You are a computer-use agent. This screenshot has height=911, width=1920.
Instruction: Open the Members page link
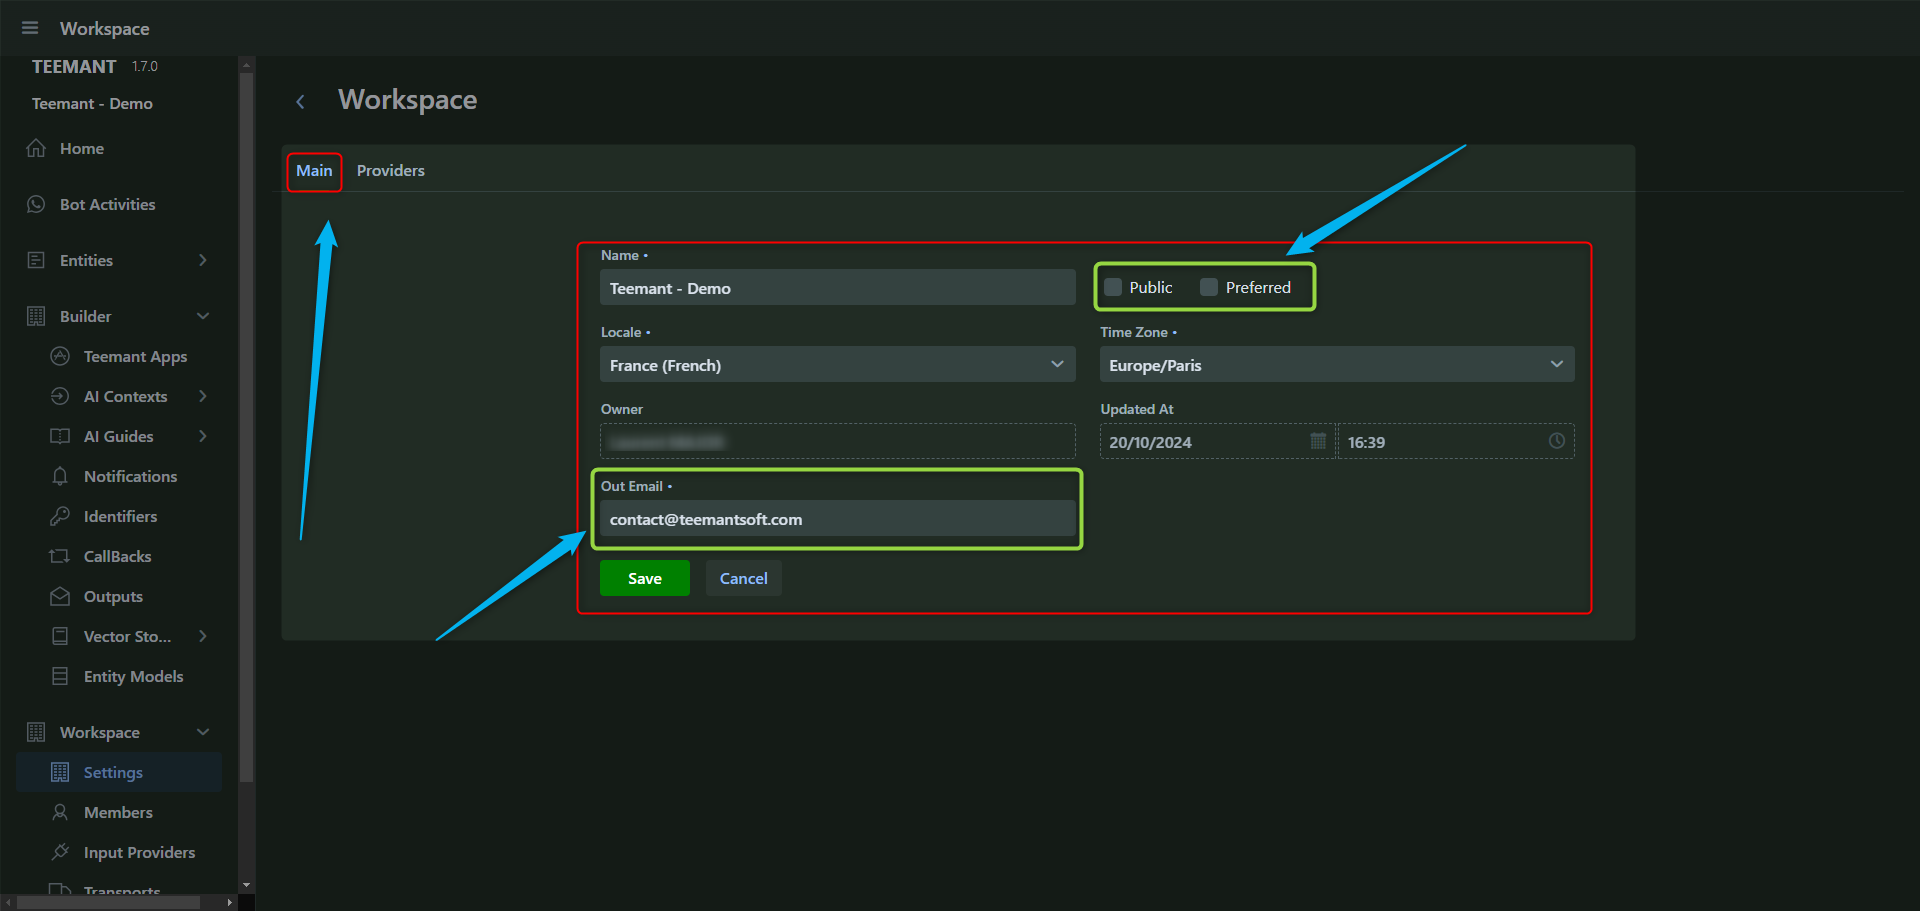tap(118, 813)
